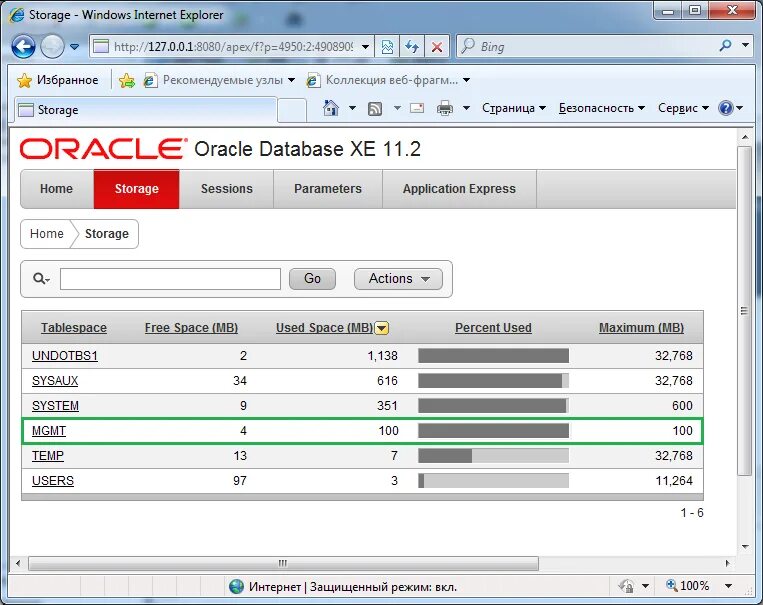This screenshot has height=605, width=763.
Task: Click the Maximum (MB) column header
Action: point(641,328)
